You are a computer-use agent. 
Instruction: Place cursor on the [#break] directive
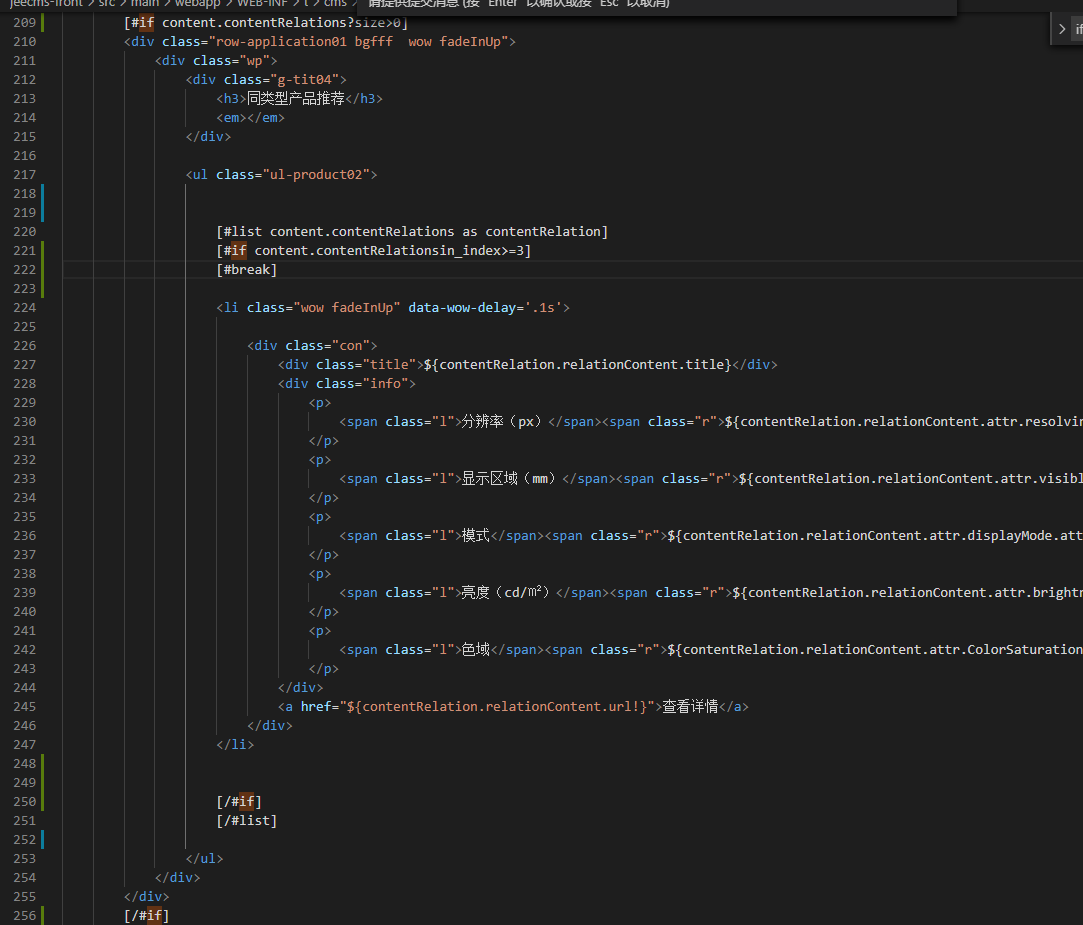(247, 270)
